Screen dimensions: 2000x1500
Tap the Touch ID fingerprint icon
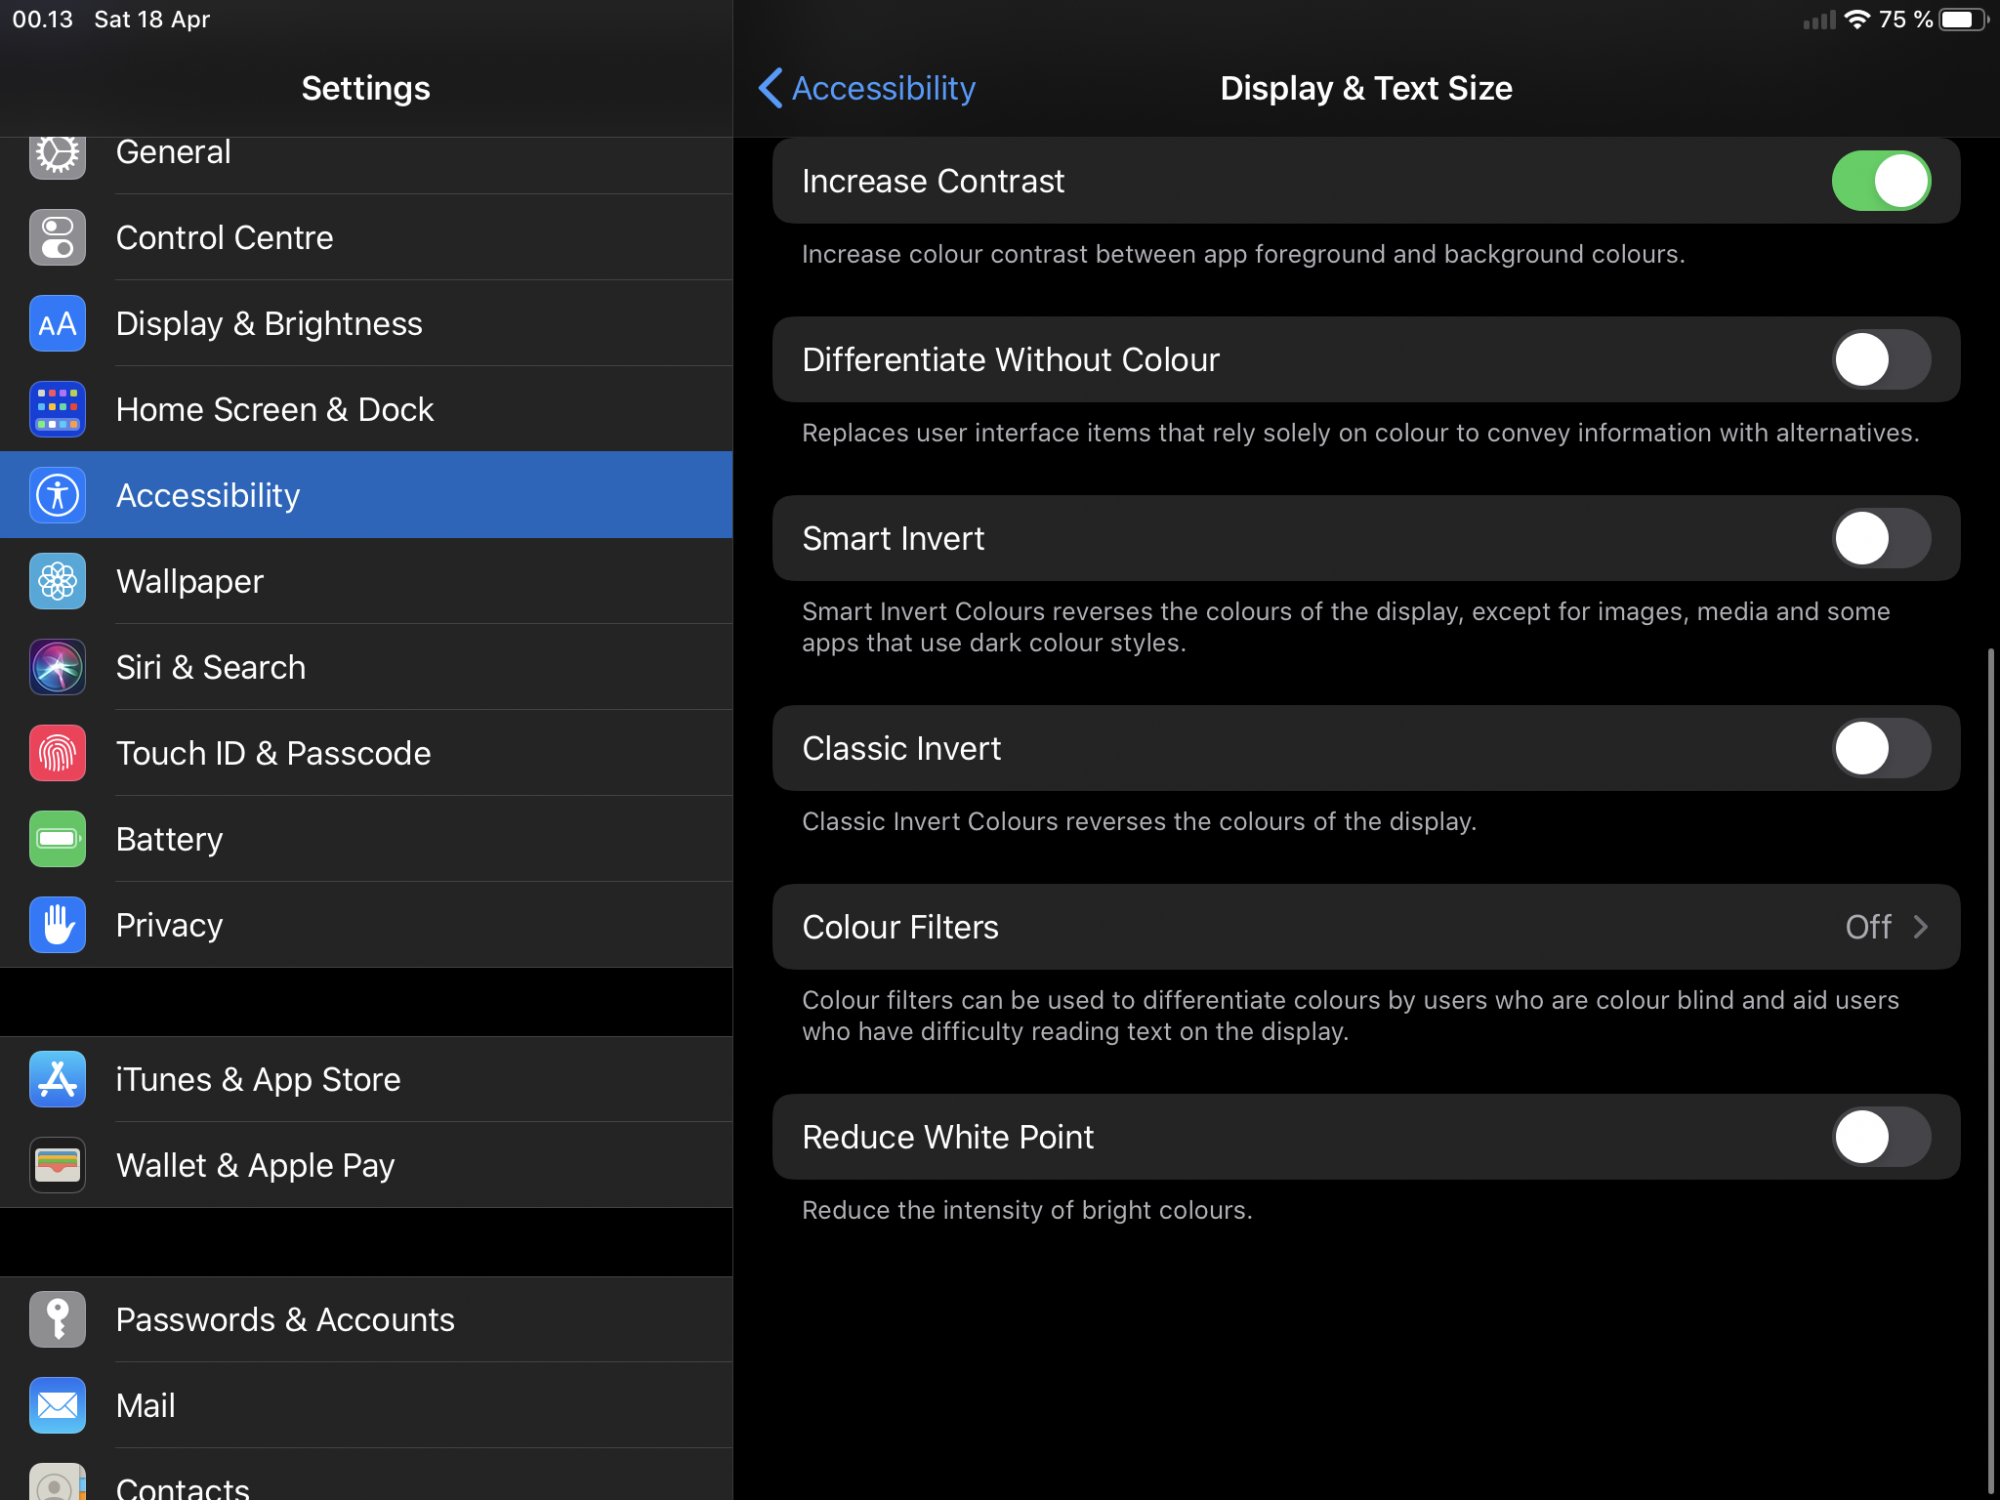pyautogui.click(x=57, y=754)
